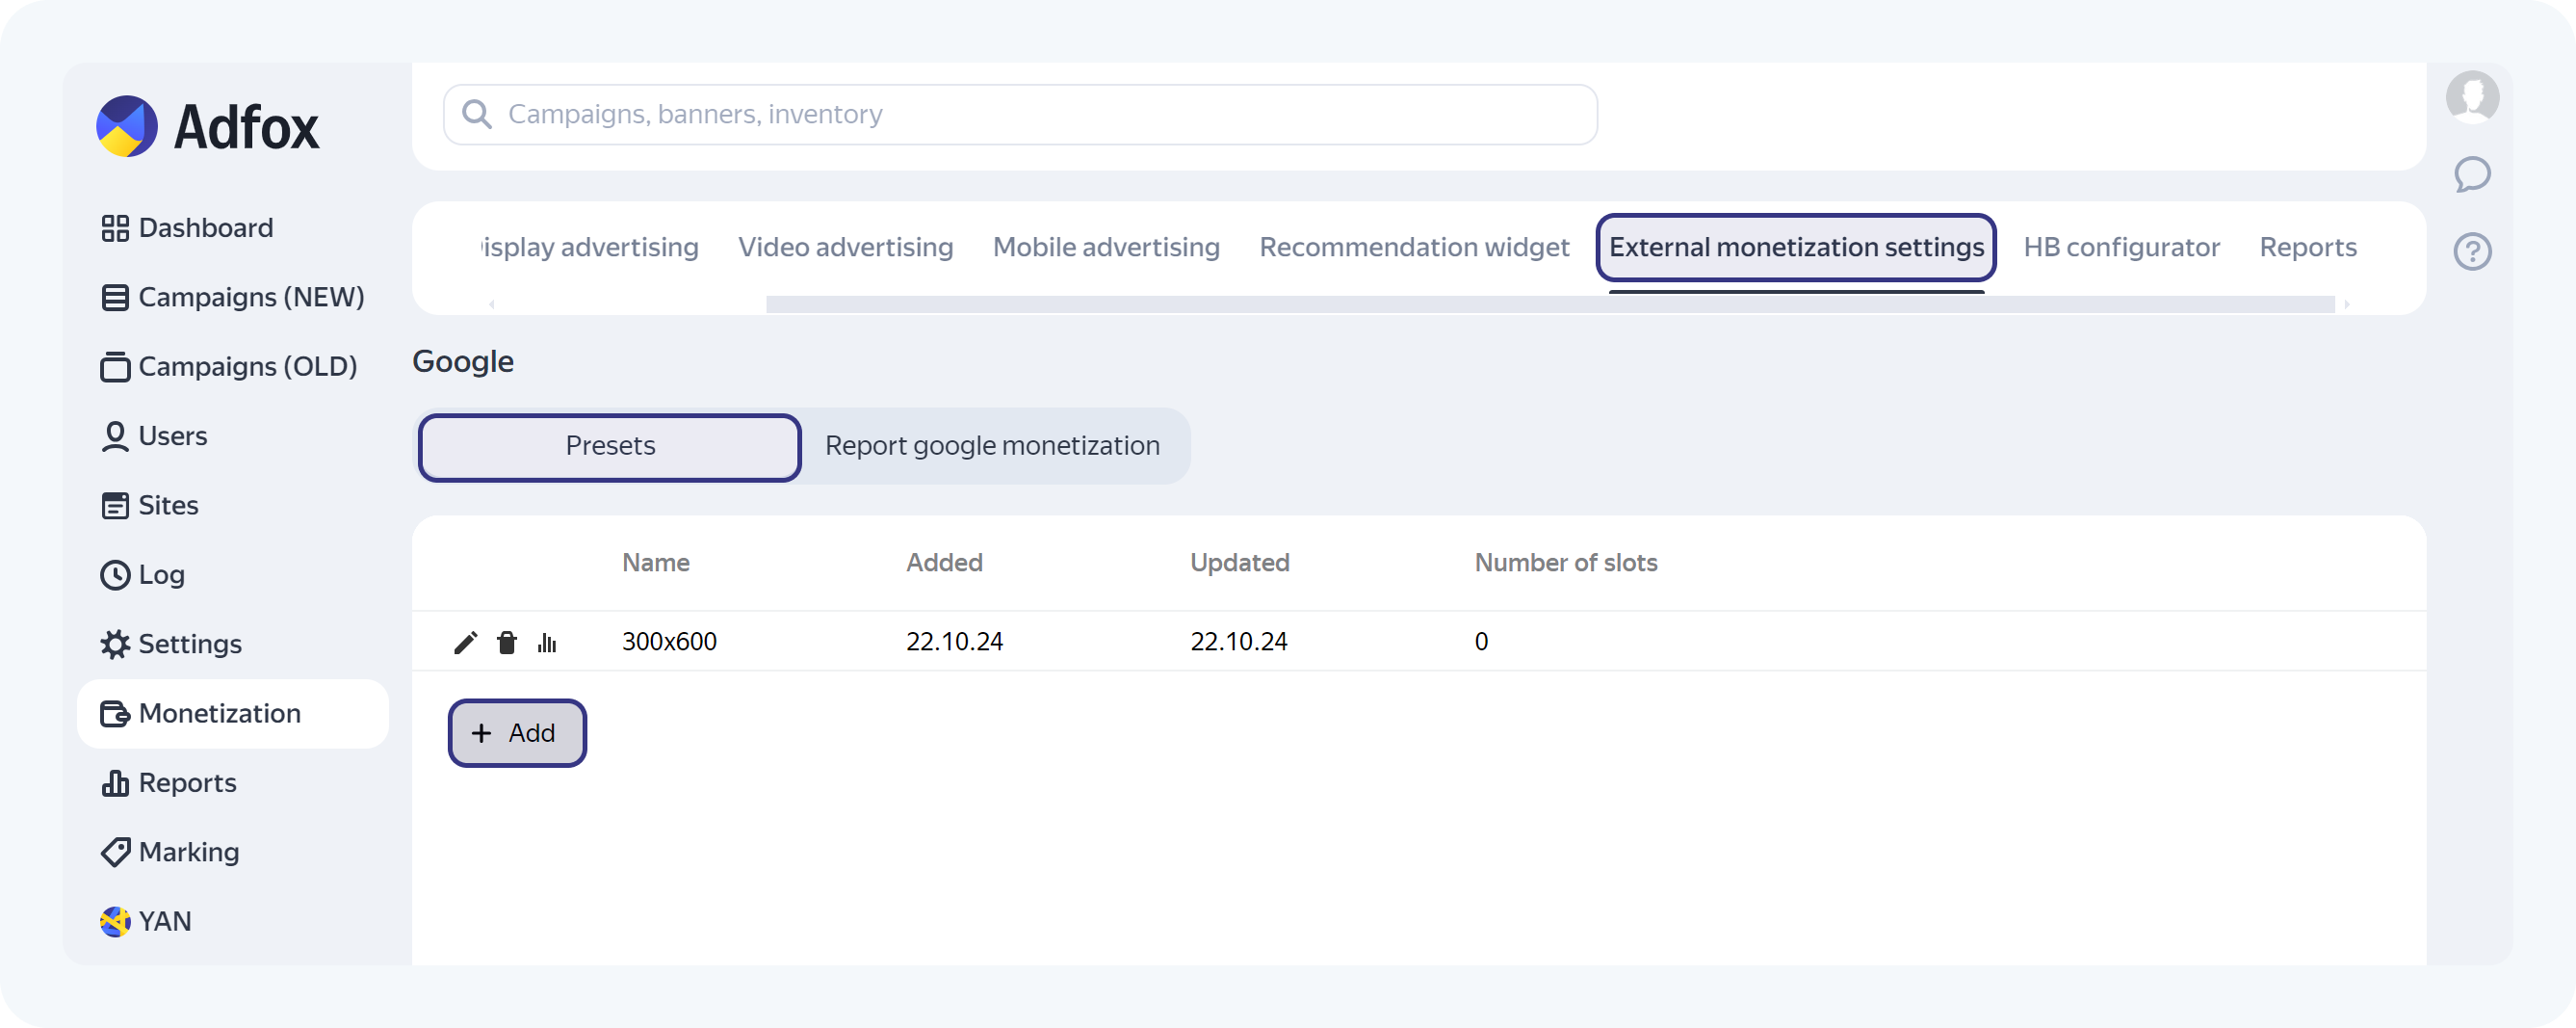Open the chat bubble icon
Screen dimensions: 2576x1028
coord(2472,174)
